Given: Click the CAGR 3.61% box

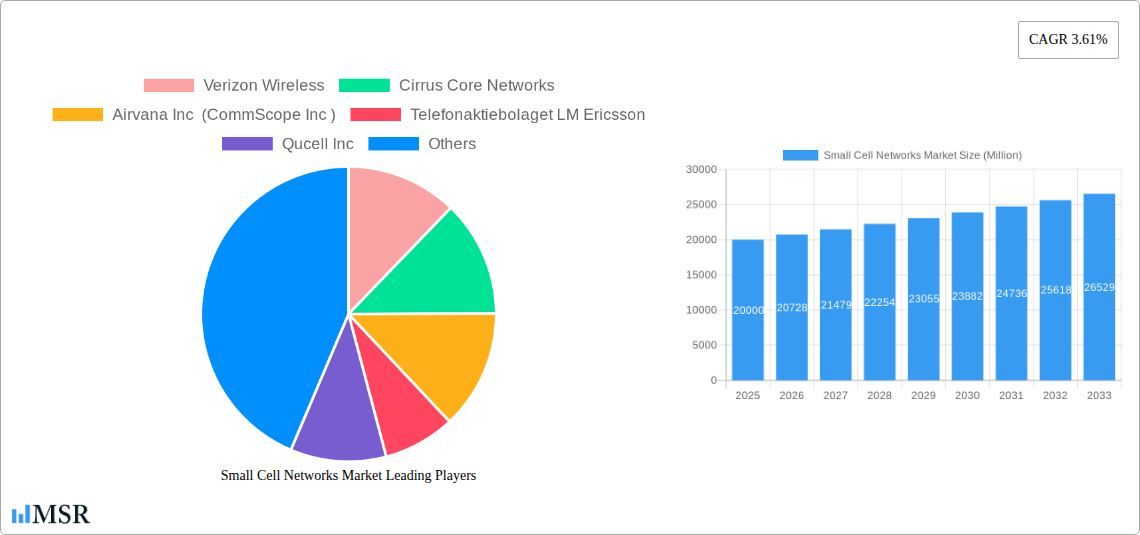Looking at the screenshot, I should tap(1068, 40).
